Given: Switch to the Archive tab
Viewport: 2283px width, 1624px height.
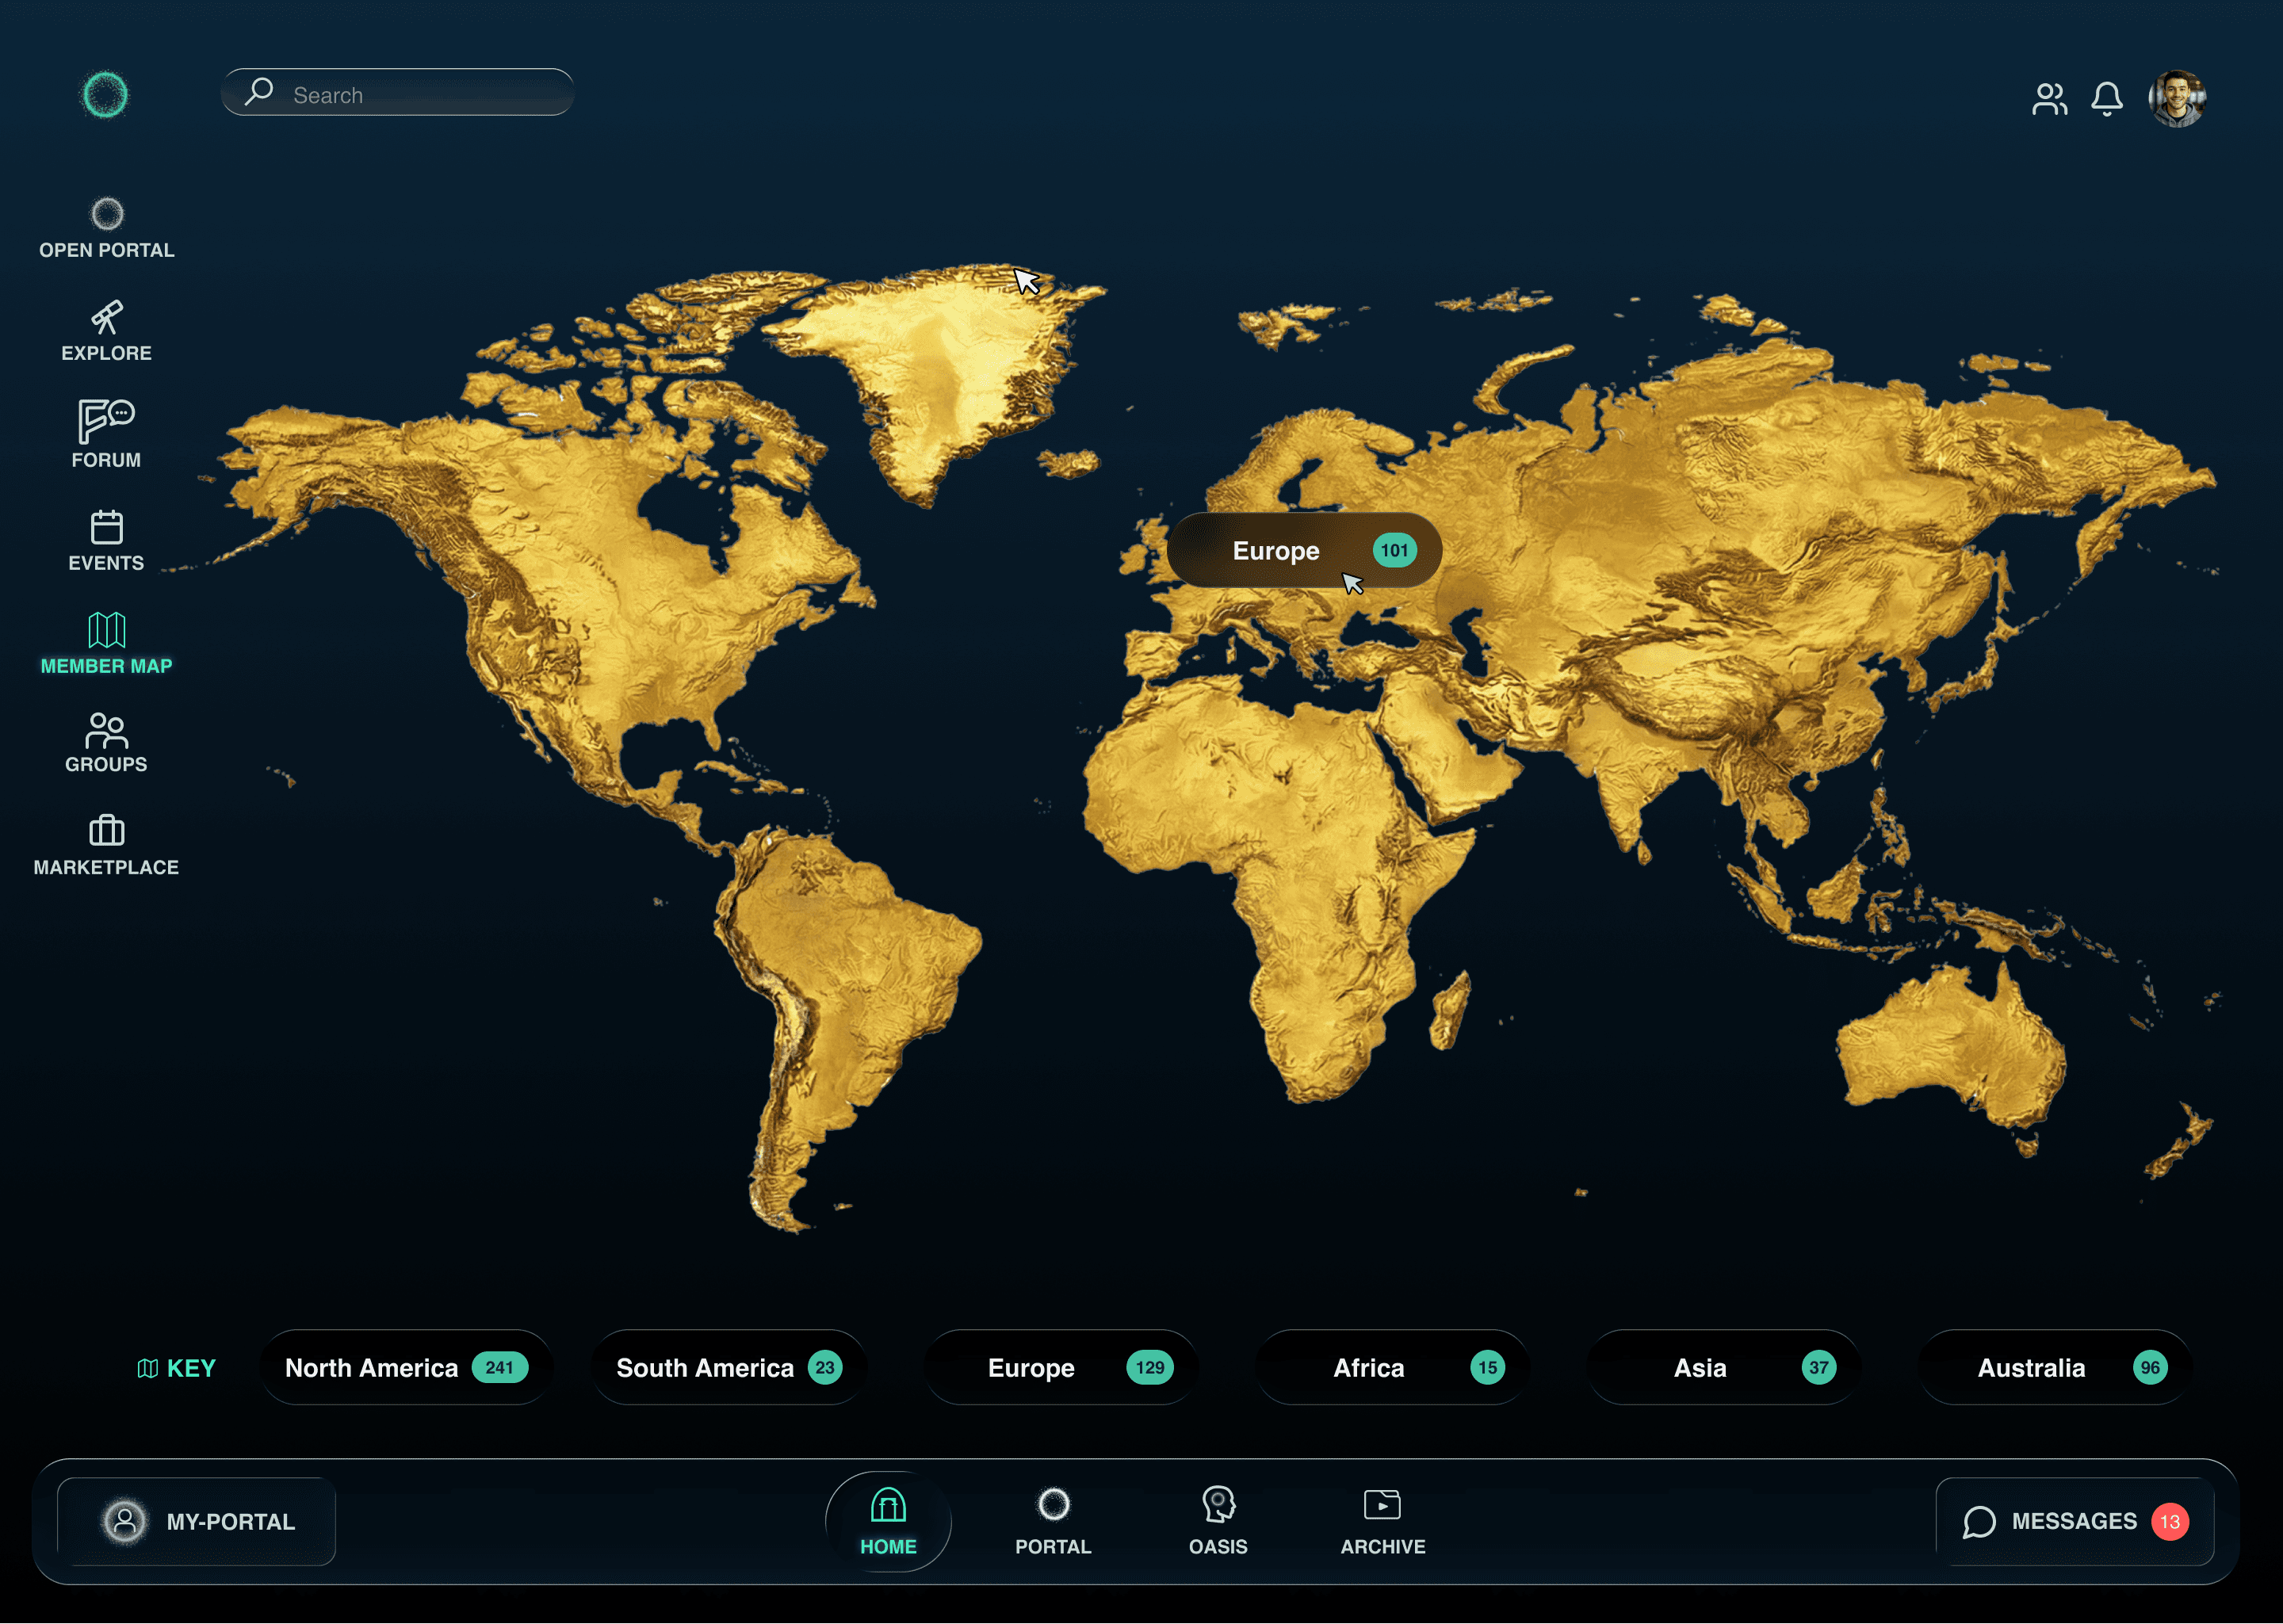Looking at the screenshot, I should pos(1382,1520).
